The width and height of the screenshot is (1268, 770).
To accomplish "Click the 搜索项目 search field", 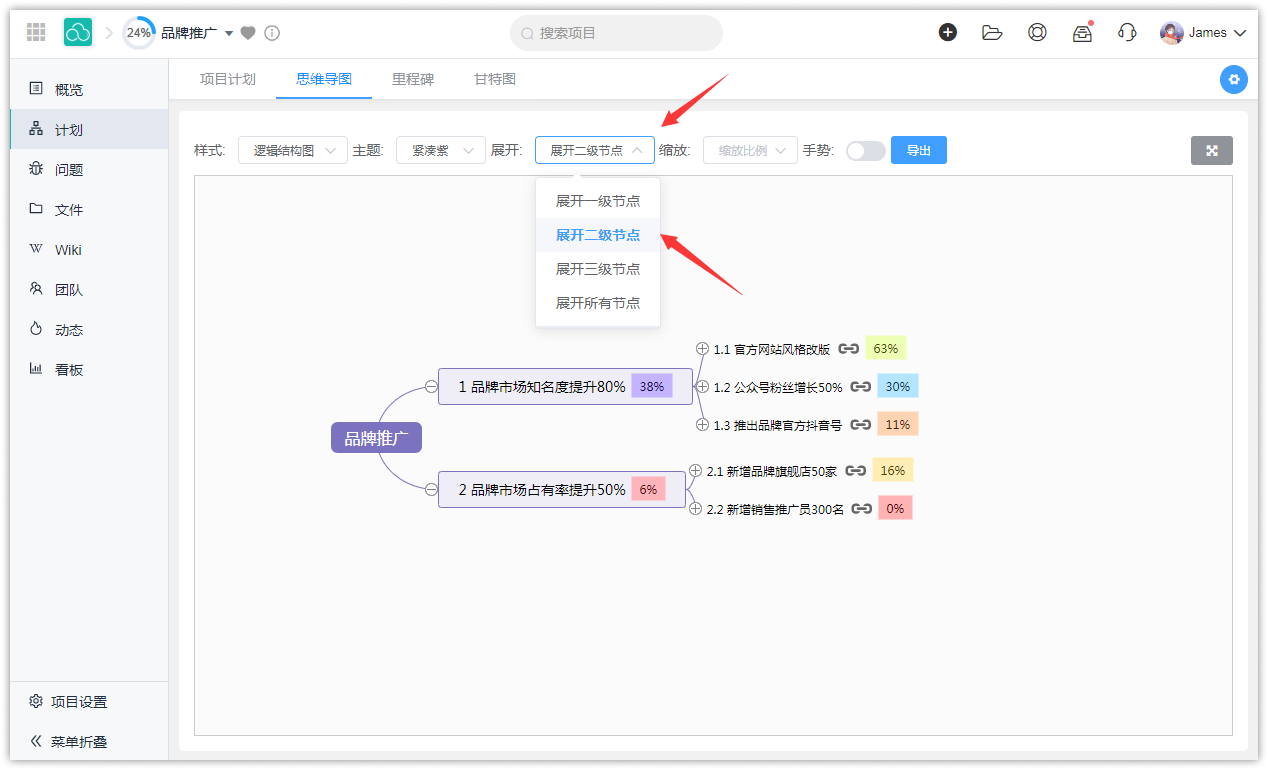I will (x=616, y=33).
